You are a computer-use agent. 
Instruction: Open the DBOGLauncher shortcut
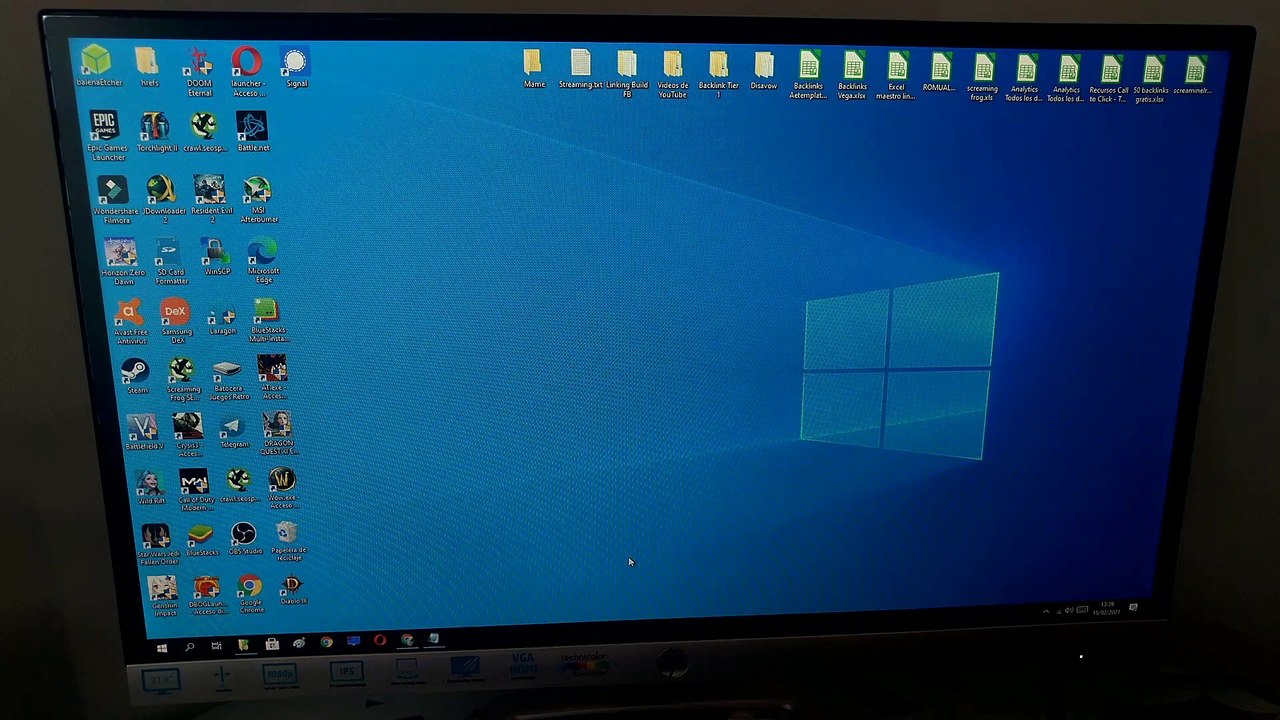[207, 595]
